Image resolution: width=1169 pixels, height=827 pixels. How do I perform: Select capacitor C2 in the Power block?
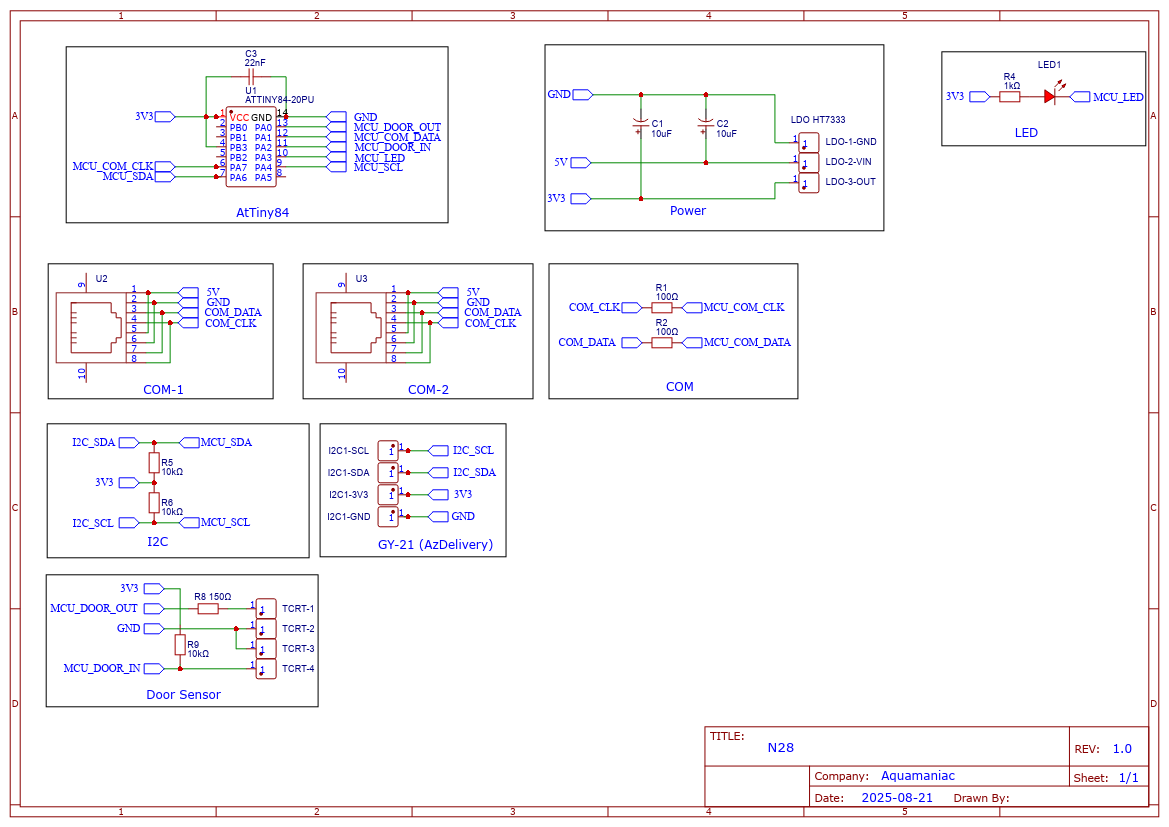705,126
